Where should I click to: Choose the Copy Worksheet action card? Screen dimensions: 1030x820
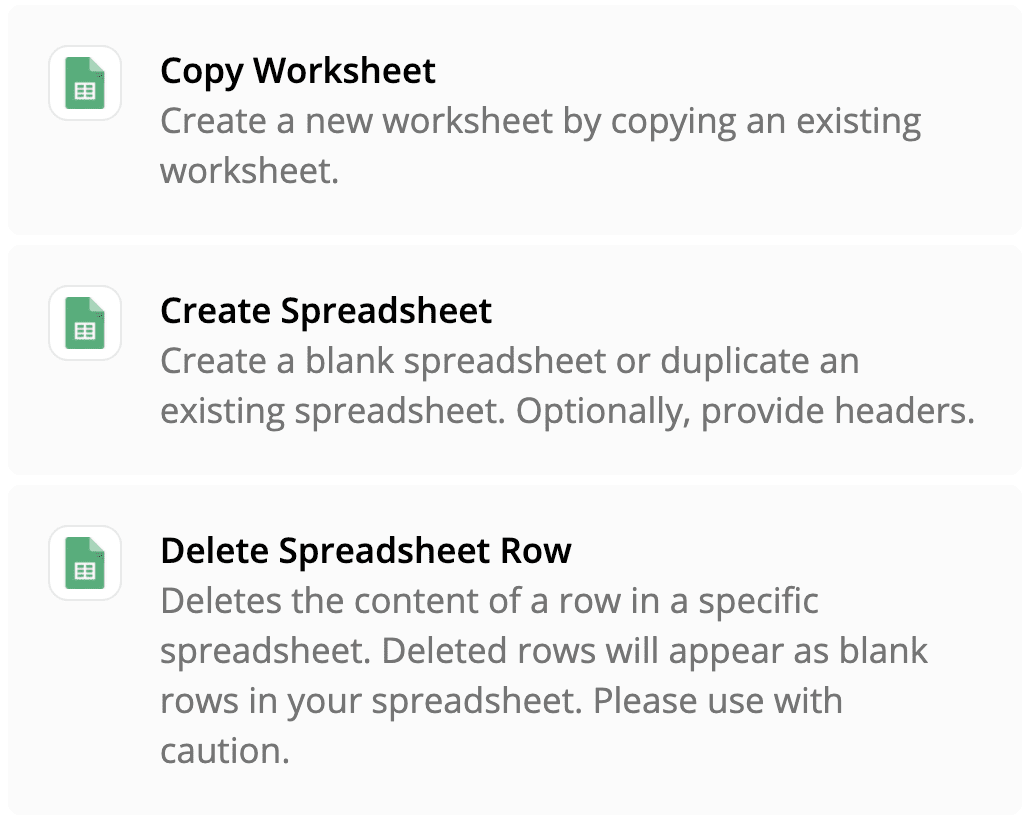click(515, 120)
